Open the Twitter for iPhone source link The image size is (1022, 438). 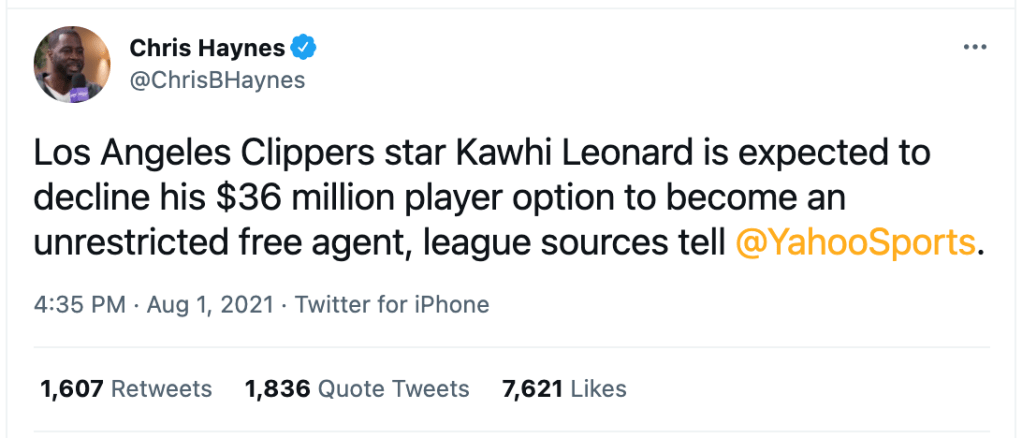click(x=392, y=304)
